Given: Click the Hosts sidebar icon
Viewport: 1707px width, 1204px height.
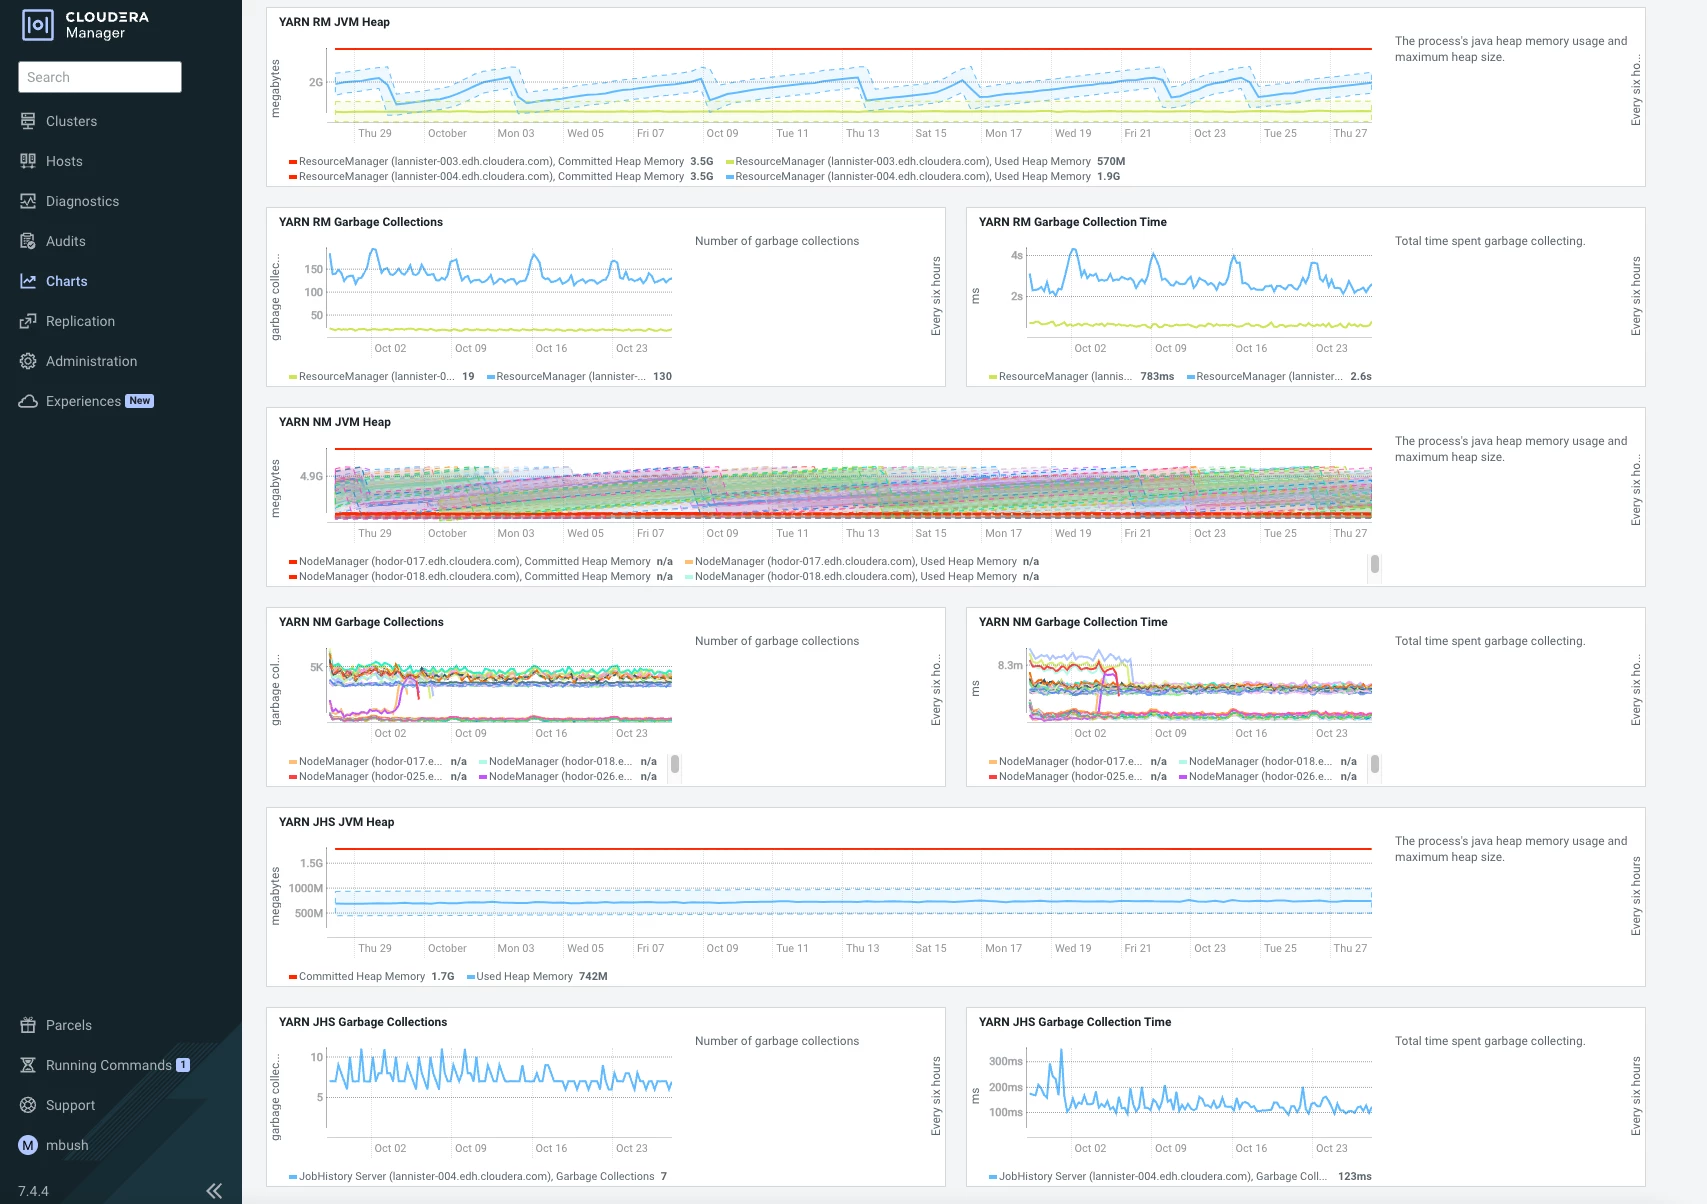Looking at the screenshot, I should tap(28, 161).
